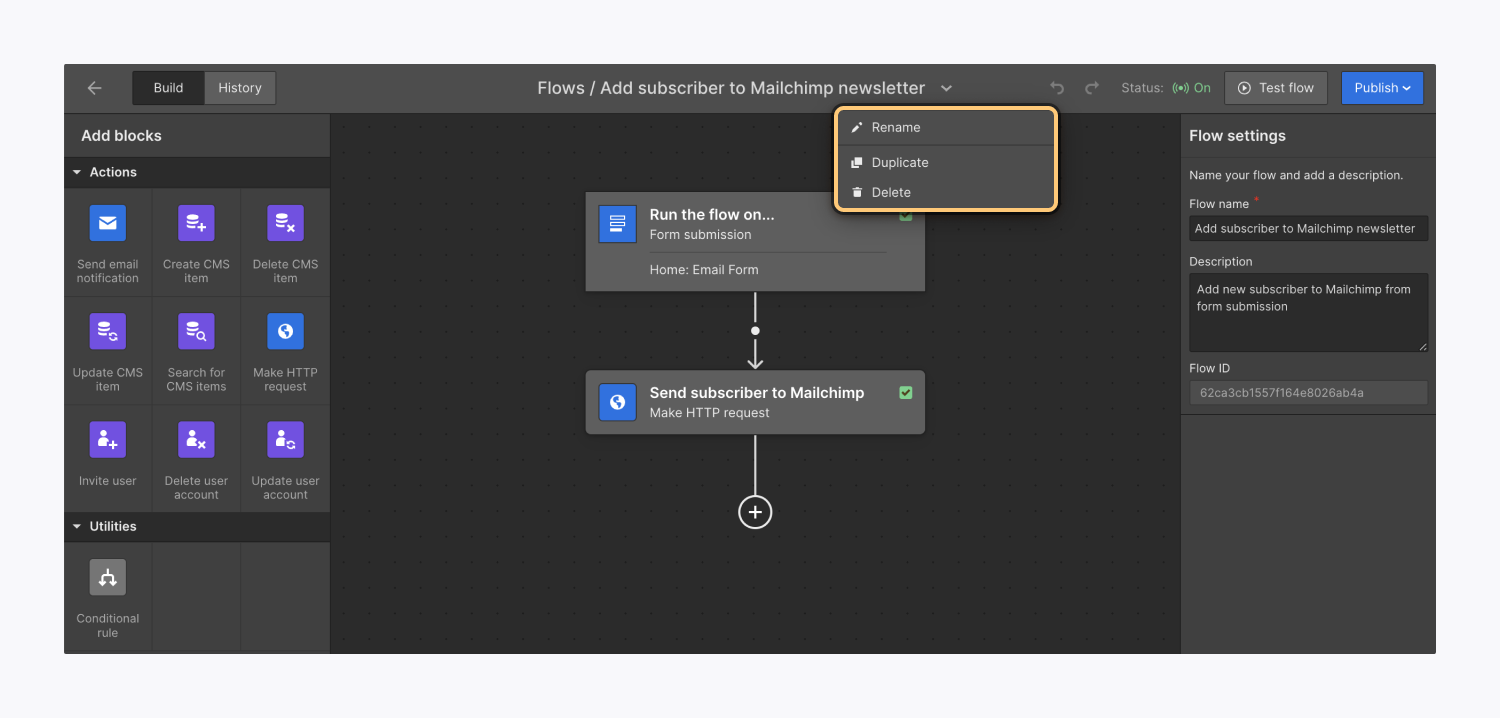Select the Make HTTP request action
The width and height of the screenshot is (1500, 718).
click(x=285, y=349)
